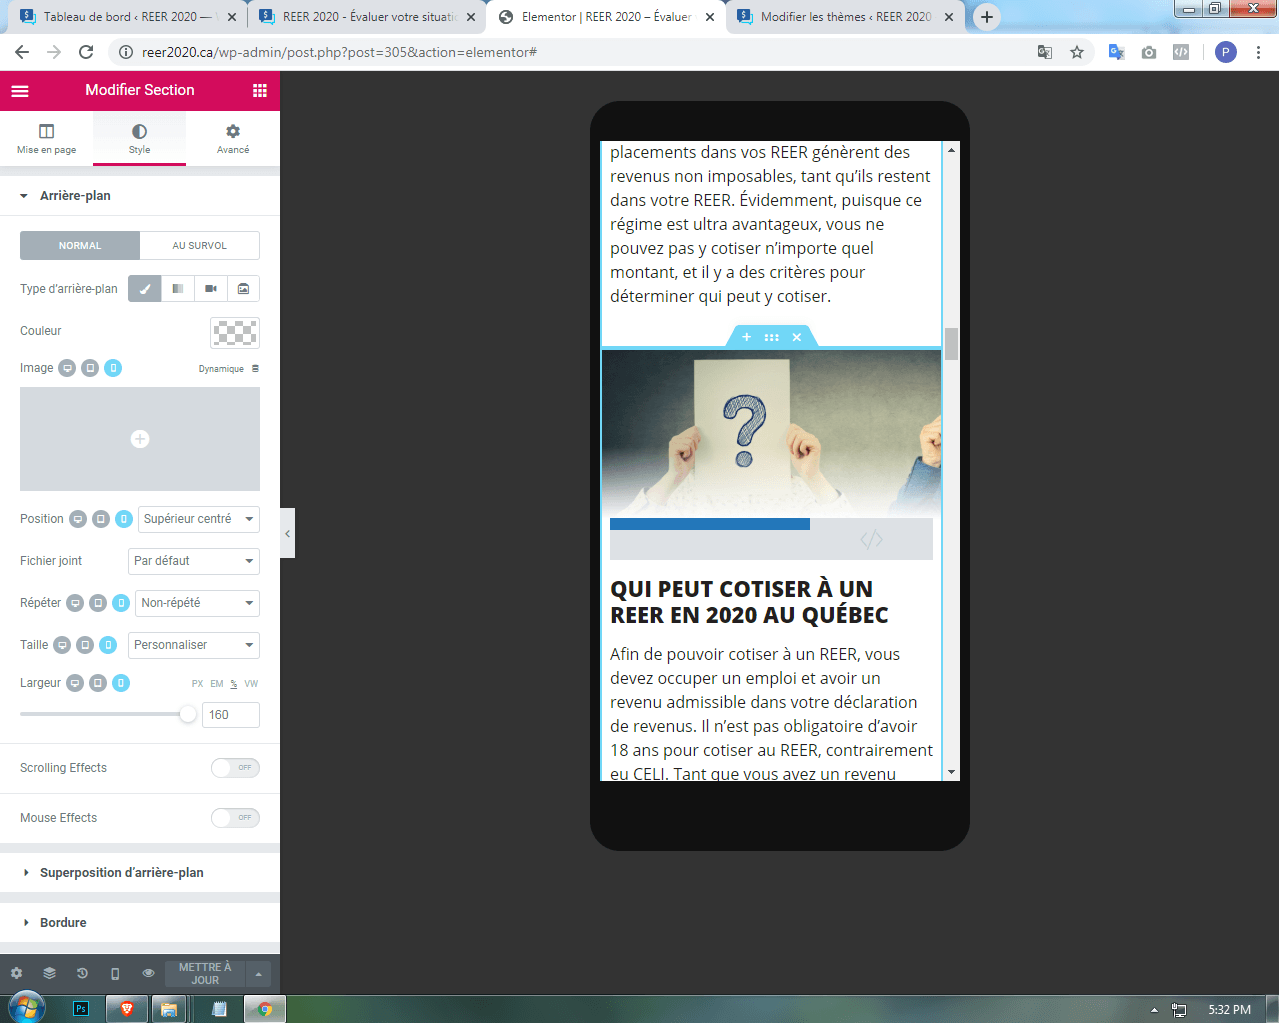This screenshot has height=1023, width=1279.
Task: Click Dynamique tags link for Image
Action: click(229, 369)
